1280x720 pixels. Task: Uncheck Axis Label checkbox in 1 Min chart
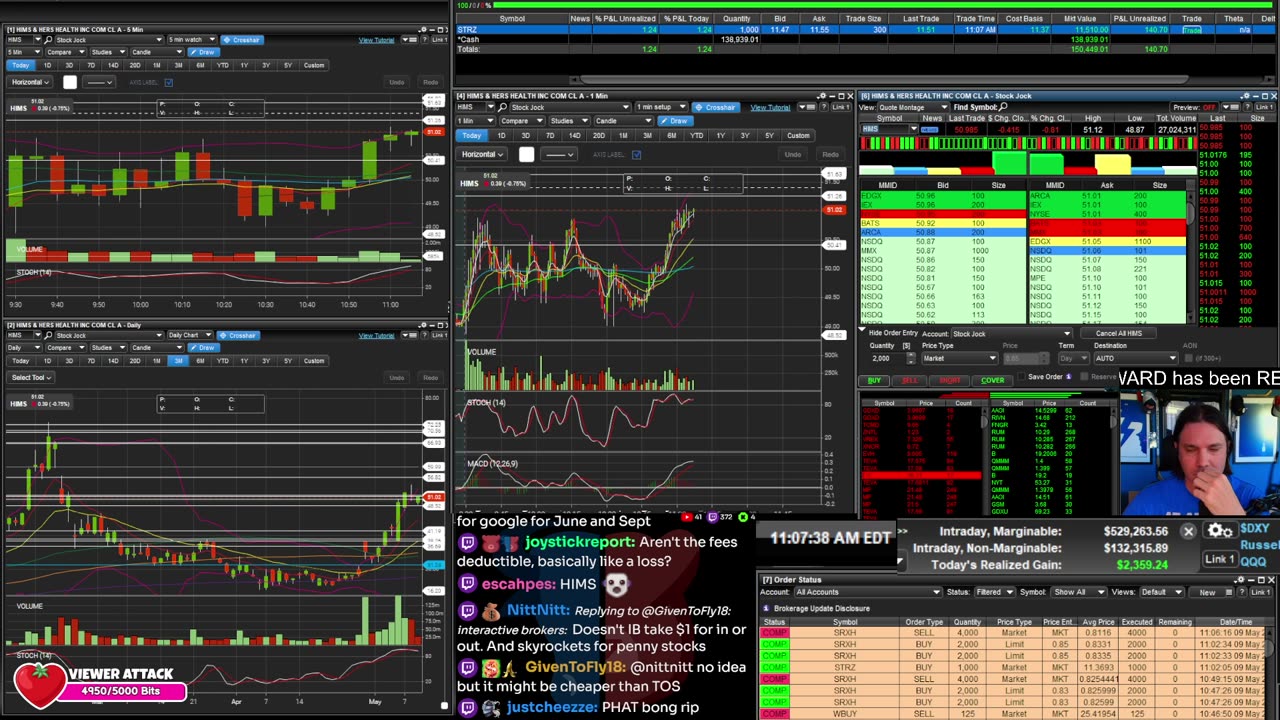click(636, 155)
